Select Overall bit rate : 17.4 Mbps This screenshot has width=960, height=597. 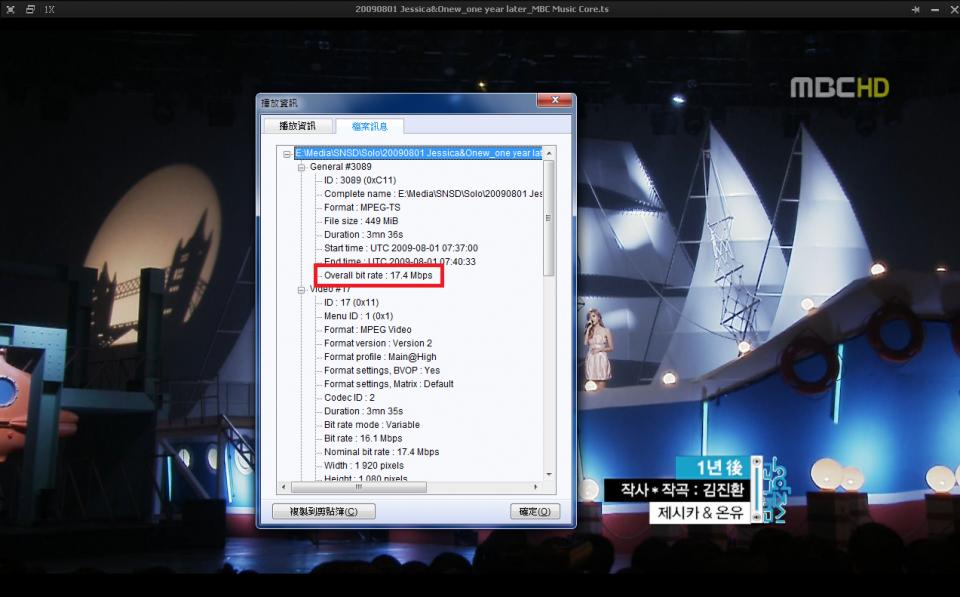coord(378,275)
